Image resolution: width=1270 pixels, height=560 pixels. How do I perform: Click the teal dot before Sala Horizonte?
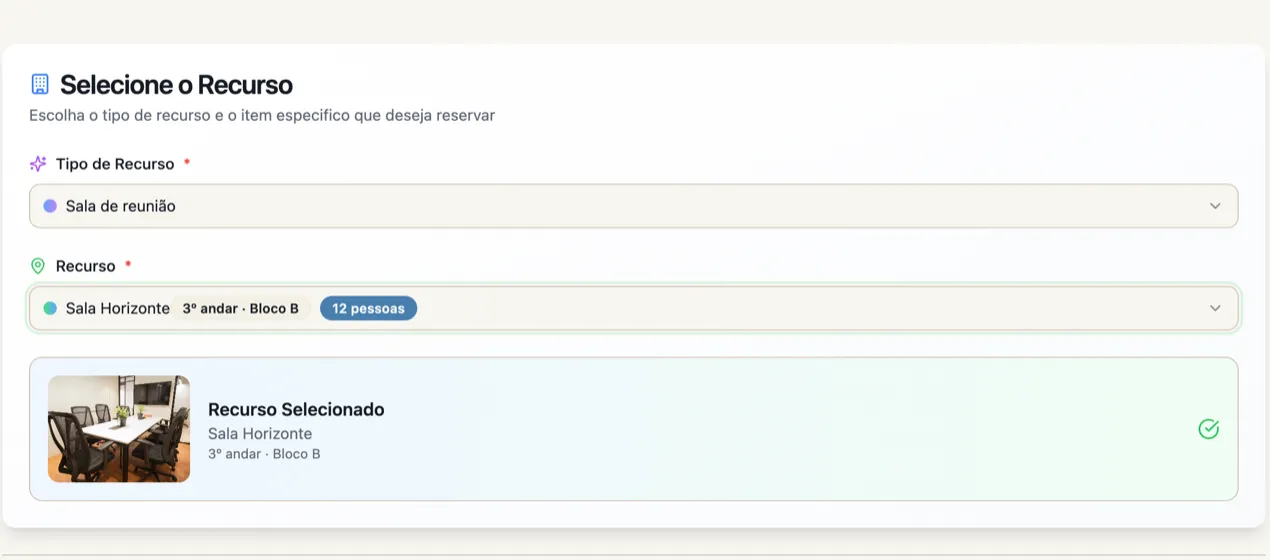[x=50, y=308]
